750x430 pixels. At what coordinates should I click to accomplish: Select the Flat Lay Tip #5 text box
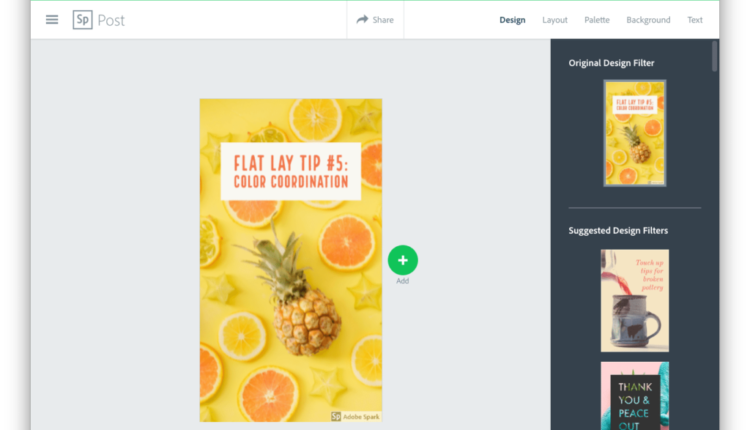pos(291,171)
